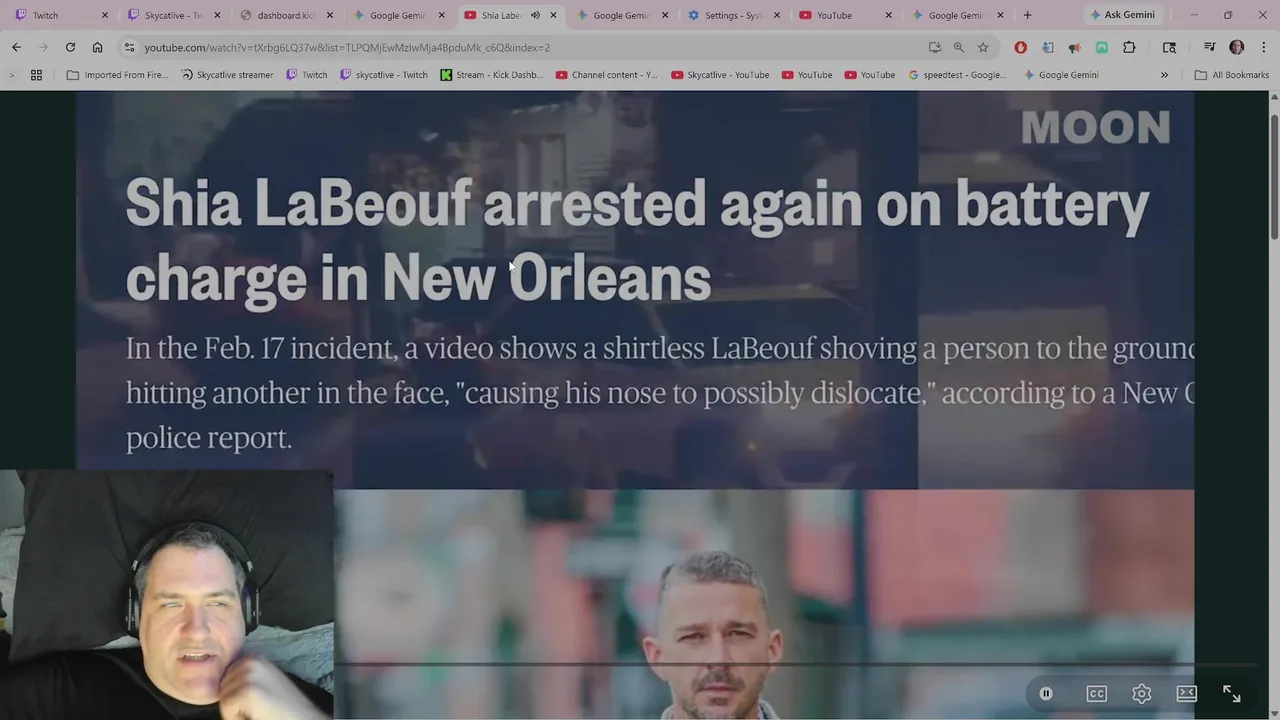Close the first Twitch tab
1280x720 pixels.
(106, 15)
